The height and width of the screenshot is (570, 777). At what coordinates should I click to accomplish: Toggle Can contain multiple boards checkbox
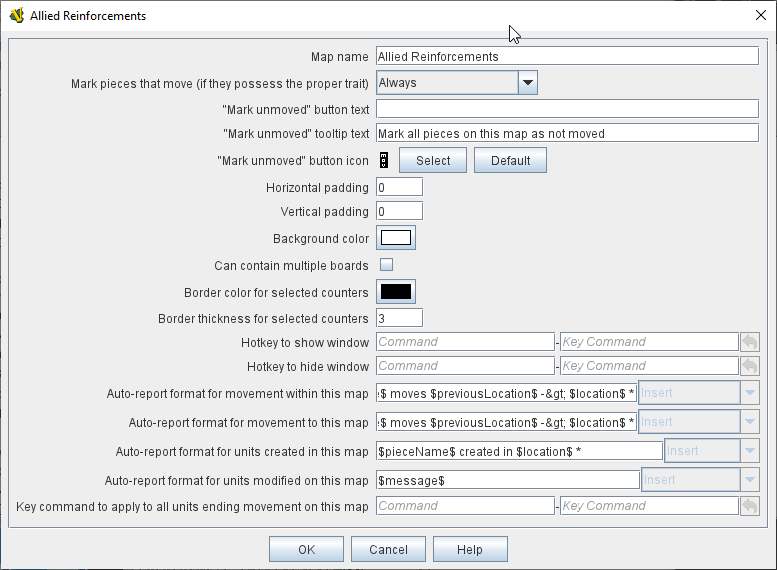tap(386, 265)
